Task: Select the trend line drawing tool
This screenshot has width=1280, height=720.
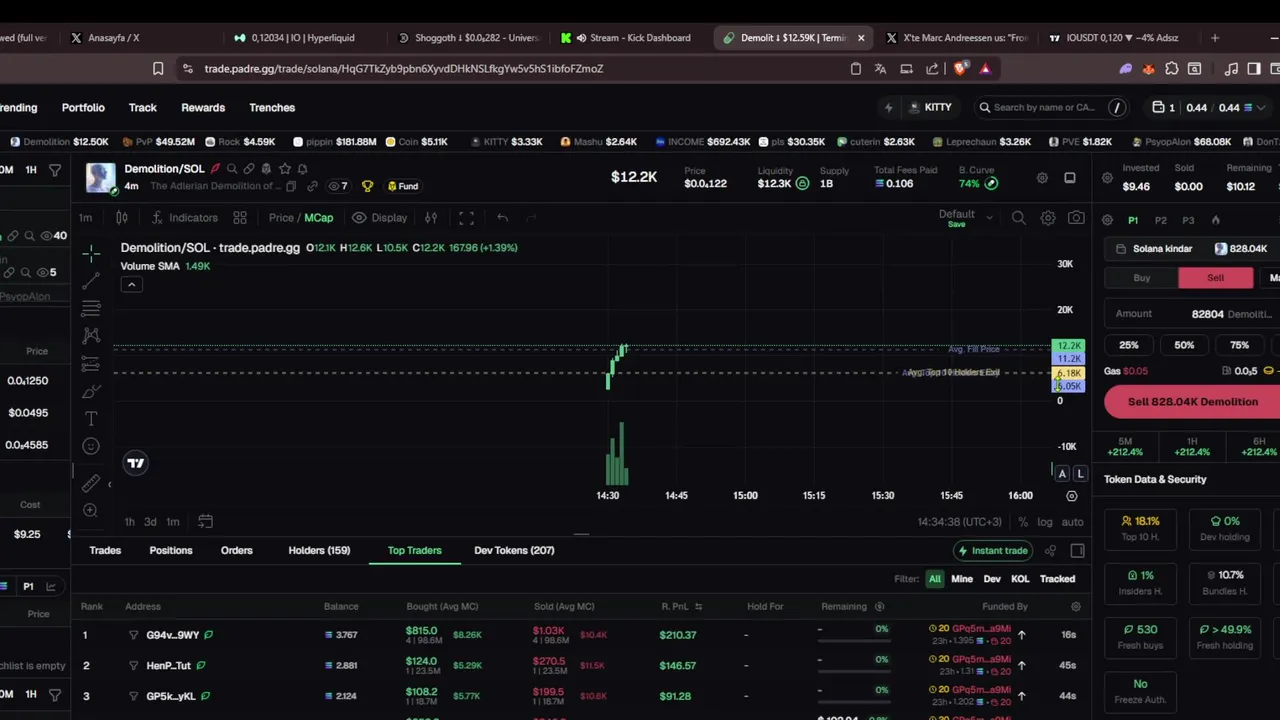Action: (x=91, y=281)
